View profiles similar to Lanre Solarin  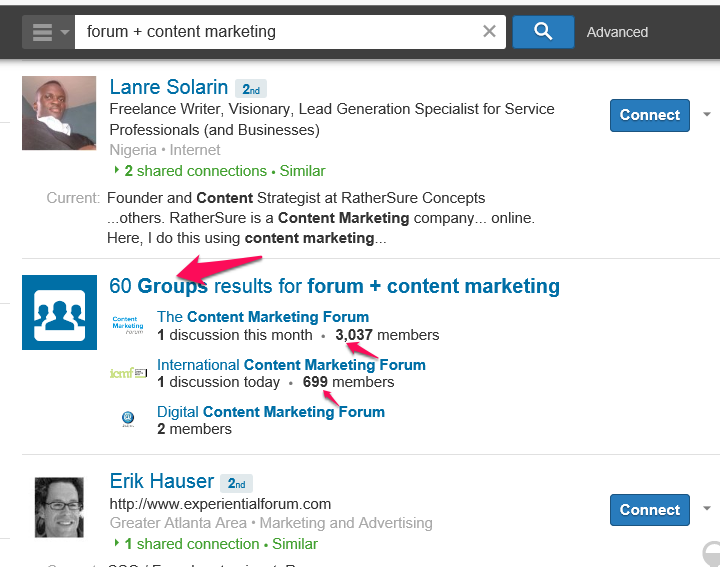coord(302,171)
